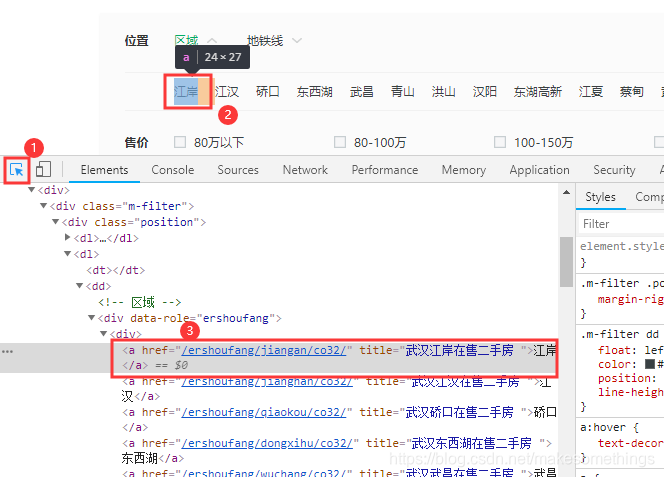
Task: Open the /ershoufang/qiaokou/co32/ href link
Action: pos(264,412)
